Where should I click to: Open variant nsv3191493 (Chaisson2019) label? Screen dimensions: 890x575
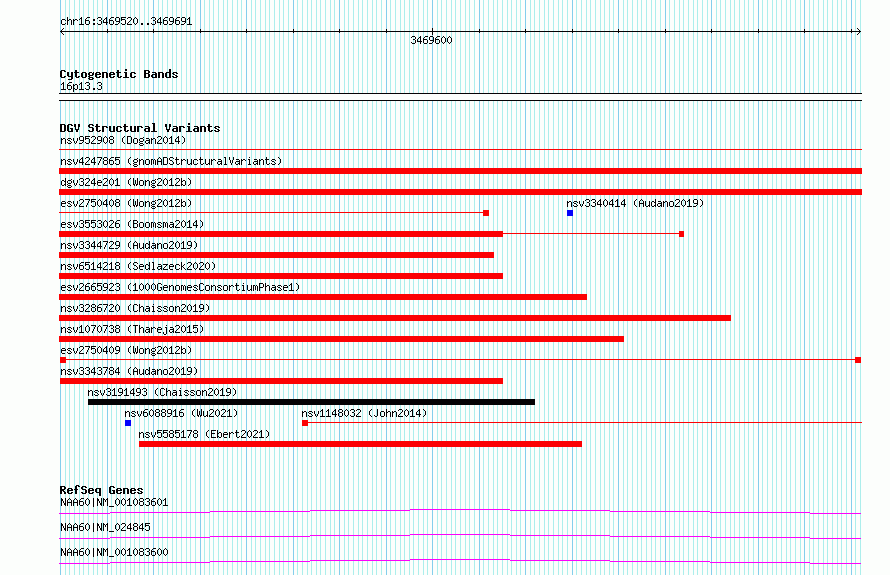pos(162,392)
